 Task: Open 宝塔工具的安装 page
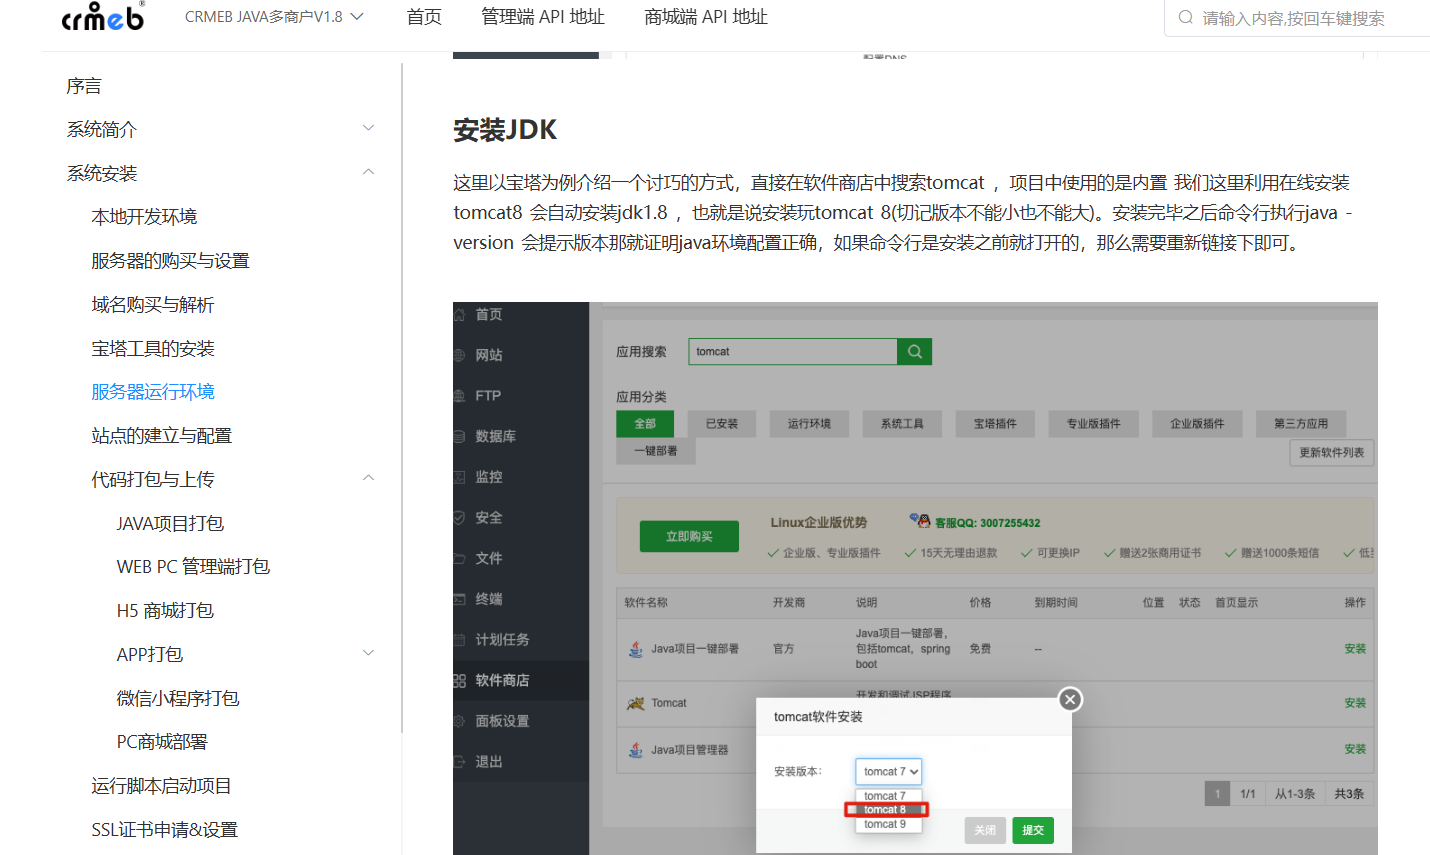(x=152, y=349)
